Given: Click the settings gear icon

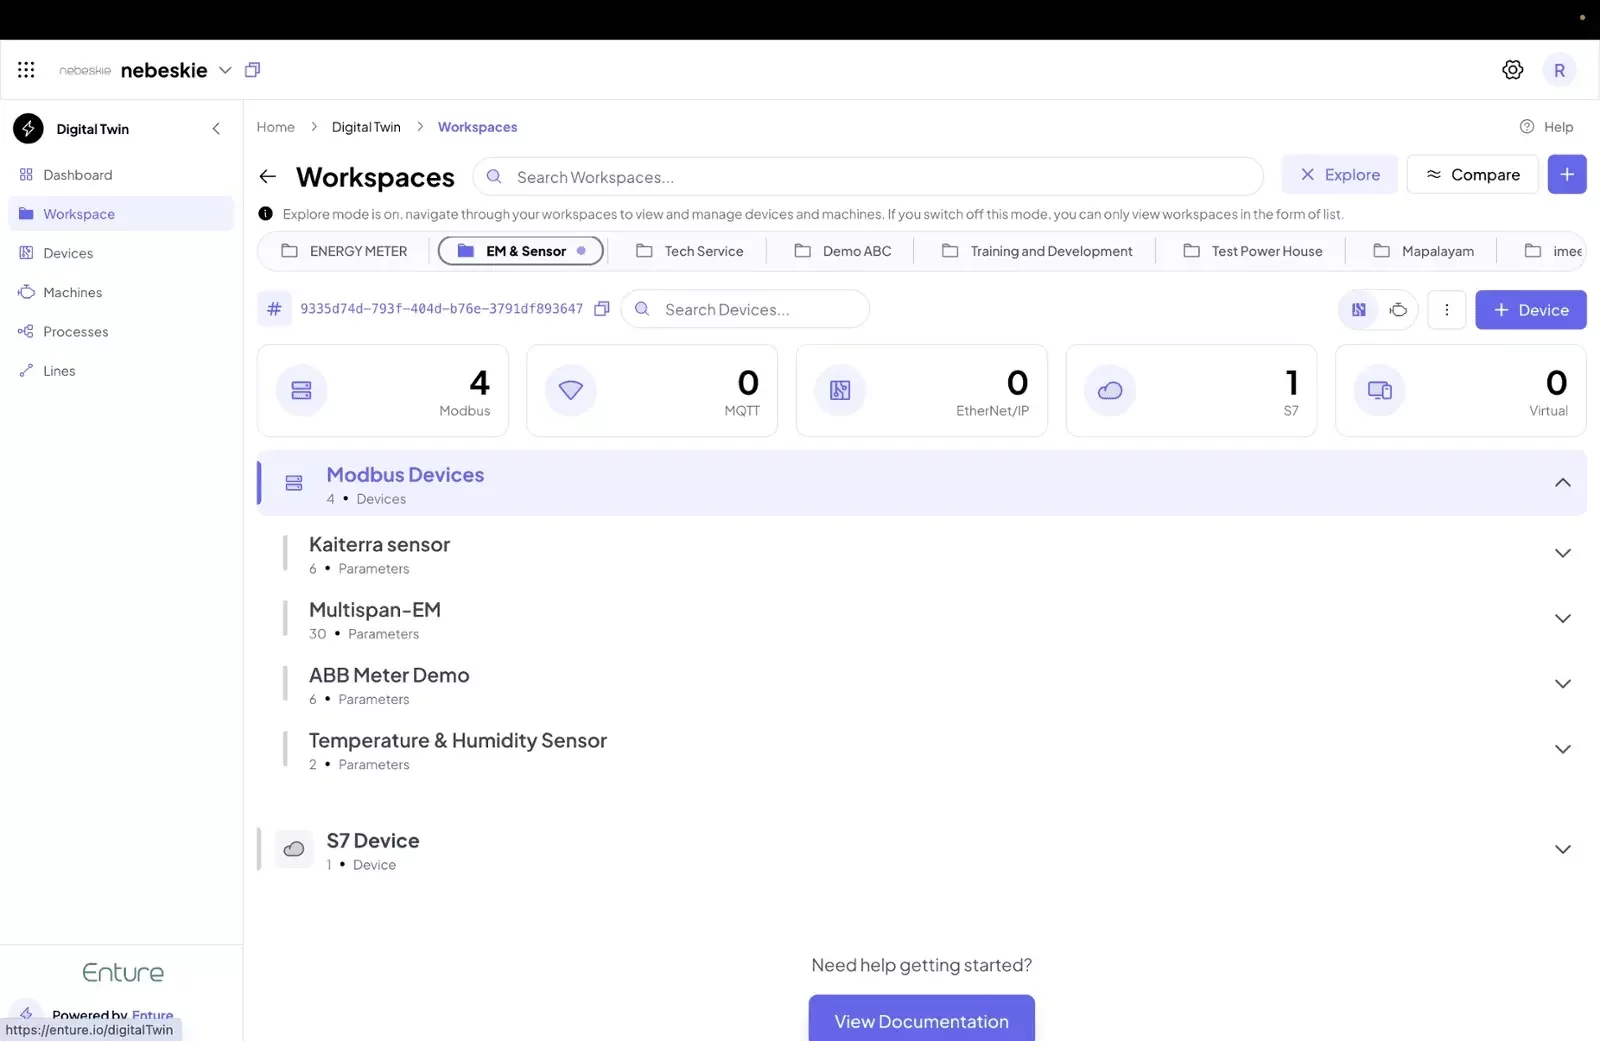Looking at the screenshot, I should pyautogui.click(x=1512, y=70).
